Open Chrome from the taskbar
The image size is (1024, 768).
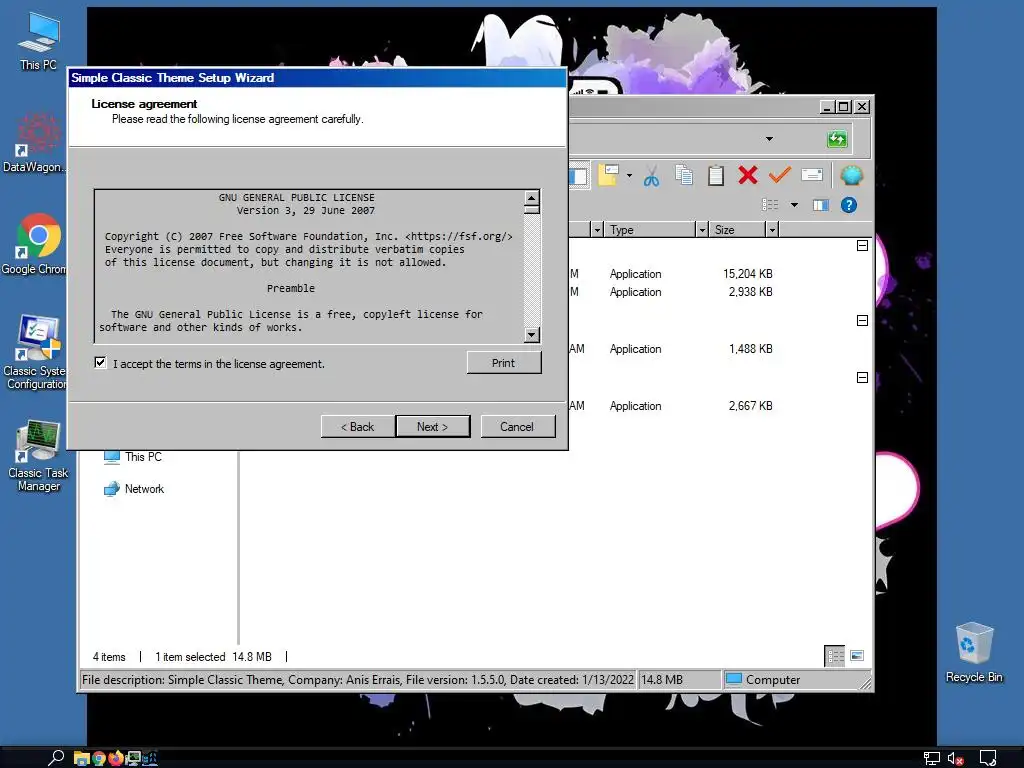coord(99,758)
